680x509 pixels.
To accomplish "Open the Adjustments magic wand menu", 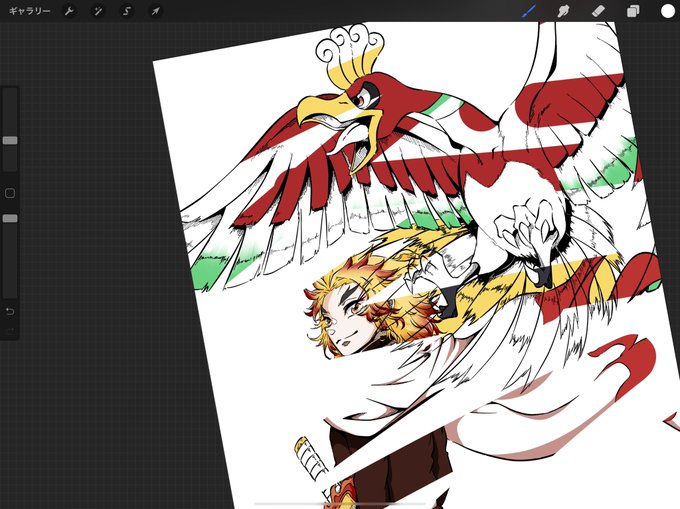I will tap(98, 11).
